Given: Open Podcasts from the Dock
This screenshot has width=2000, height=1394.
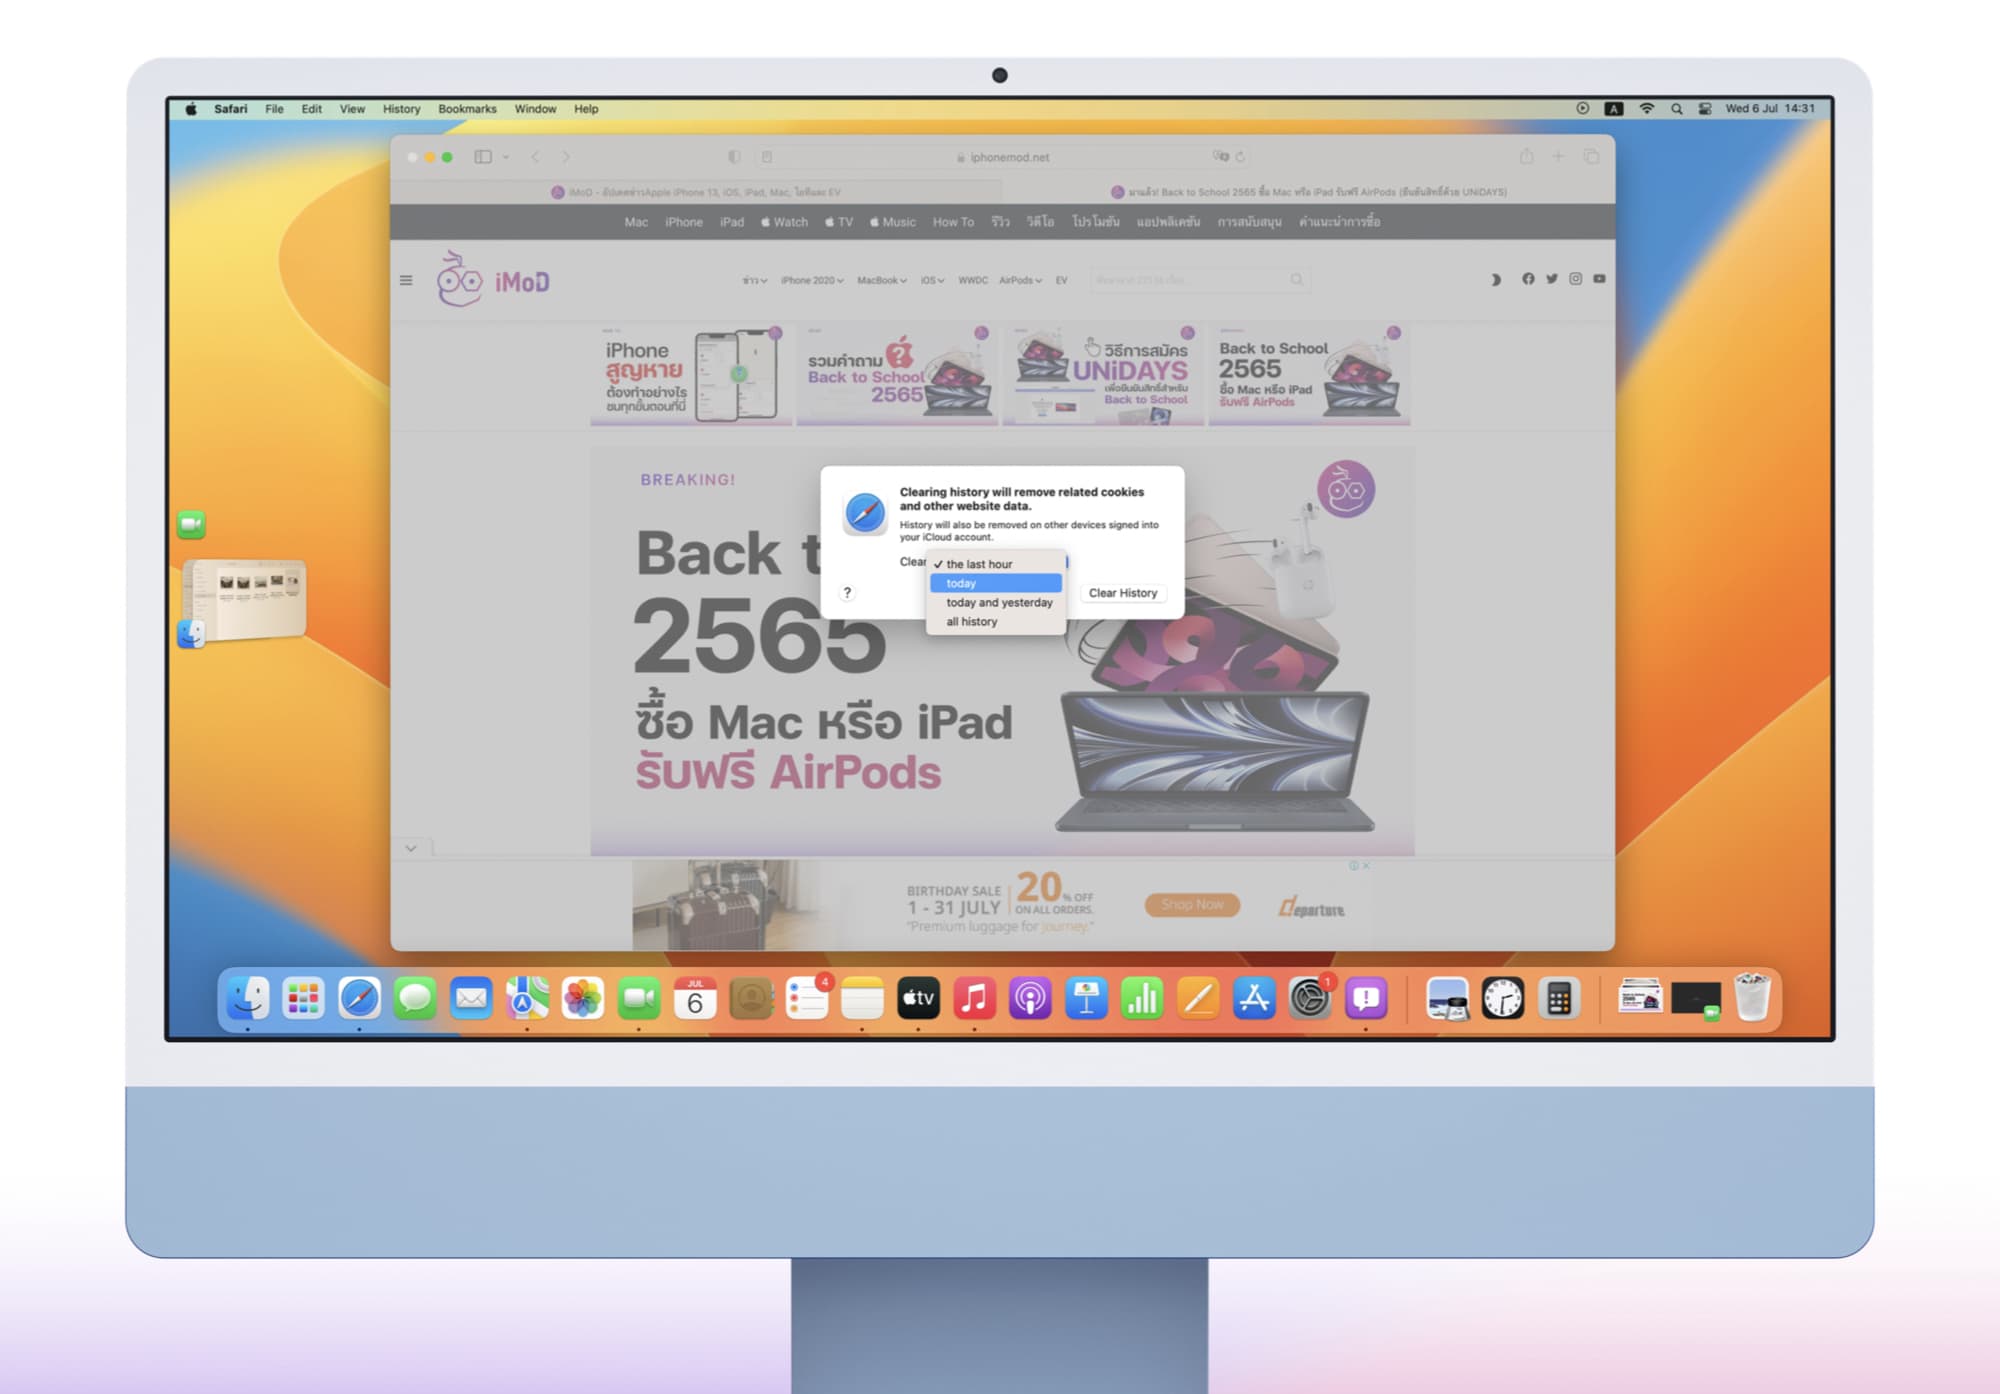Looking at the screenshot, I should 1030,998.
